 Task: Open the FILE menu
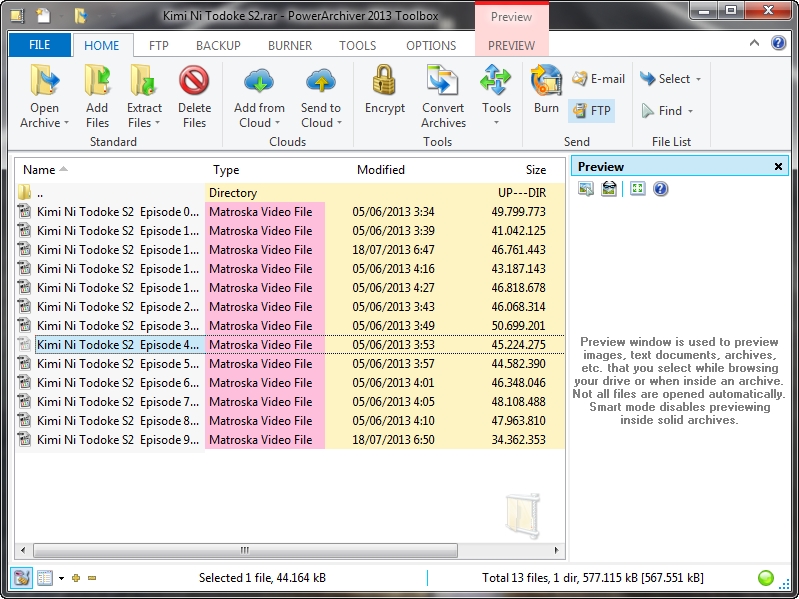coord(40,45)
